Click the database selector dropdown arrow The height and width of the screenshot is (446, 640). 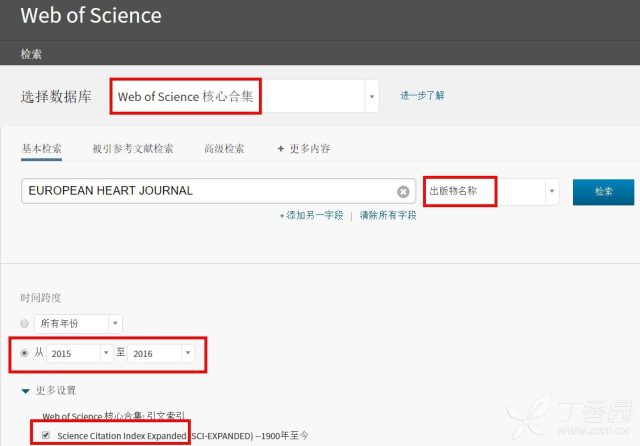(371, 97)
